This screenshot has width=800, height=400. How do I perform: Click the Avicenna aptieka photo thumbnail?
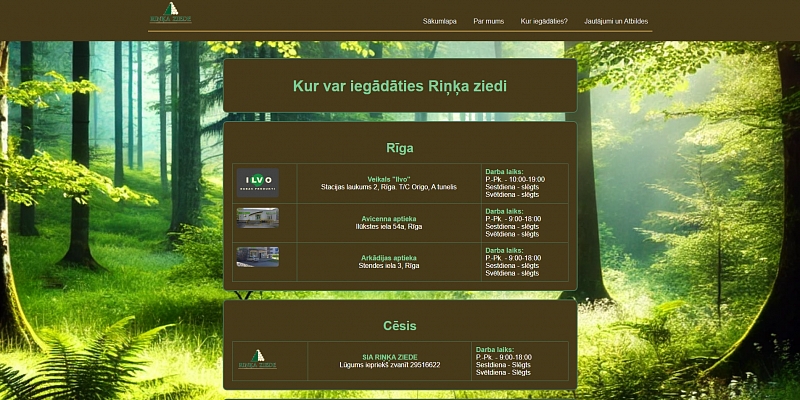pos(258,218)
